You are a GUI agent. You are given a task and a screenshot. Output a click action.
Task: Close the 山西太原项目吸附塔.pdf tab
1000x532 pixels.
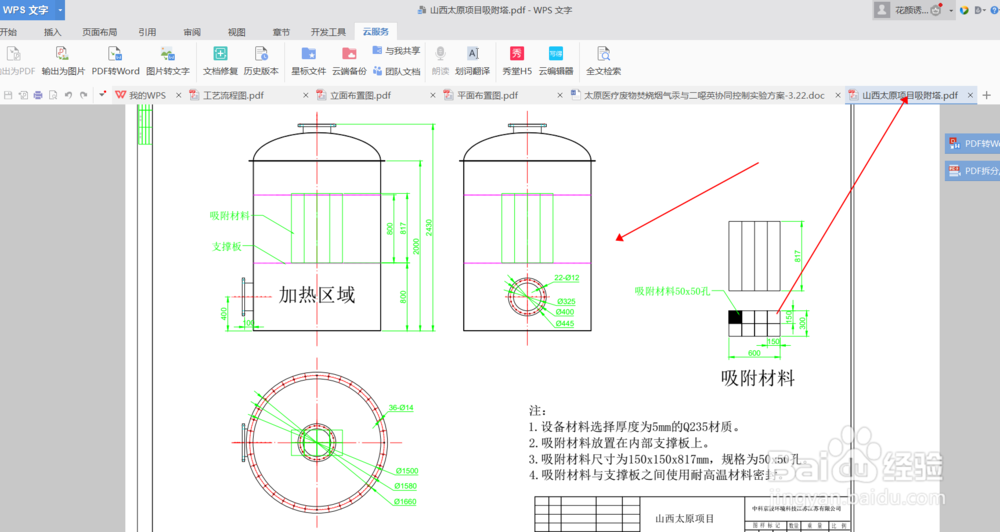(x=970, y=95)
